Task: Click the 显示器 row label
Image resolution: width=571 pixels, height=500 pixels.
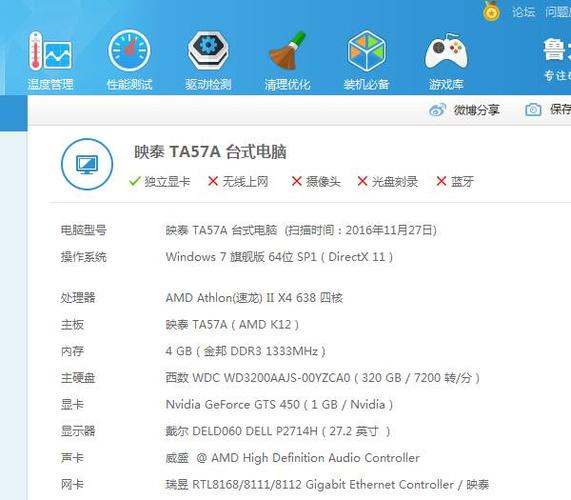Action: (x=78, y=431)
